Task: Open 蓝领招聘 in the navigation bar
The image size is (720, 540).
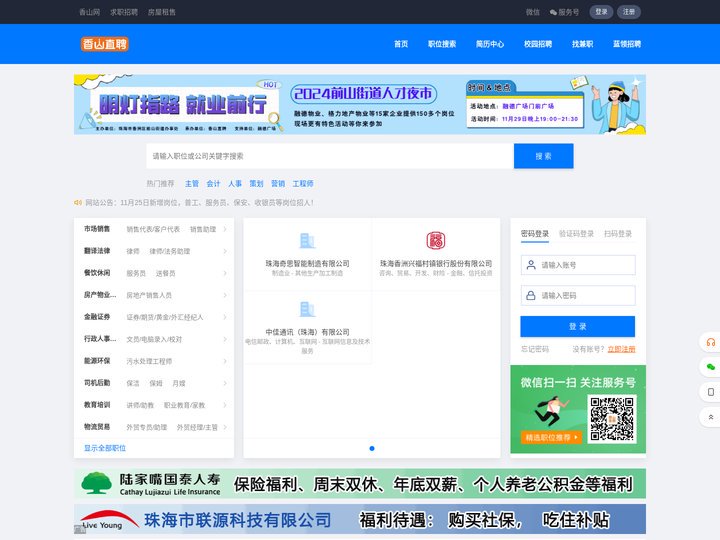Action: 627,44
